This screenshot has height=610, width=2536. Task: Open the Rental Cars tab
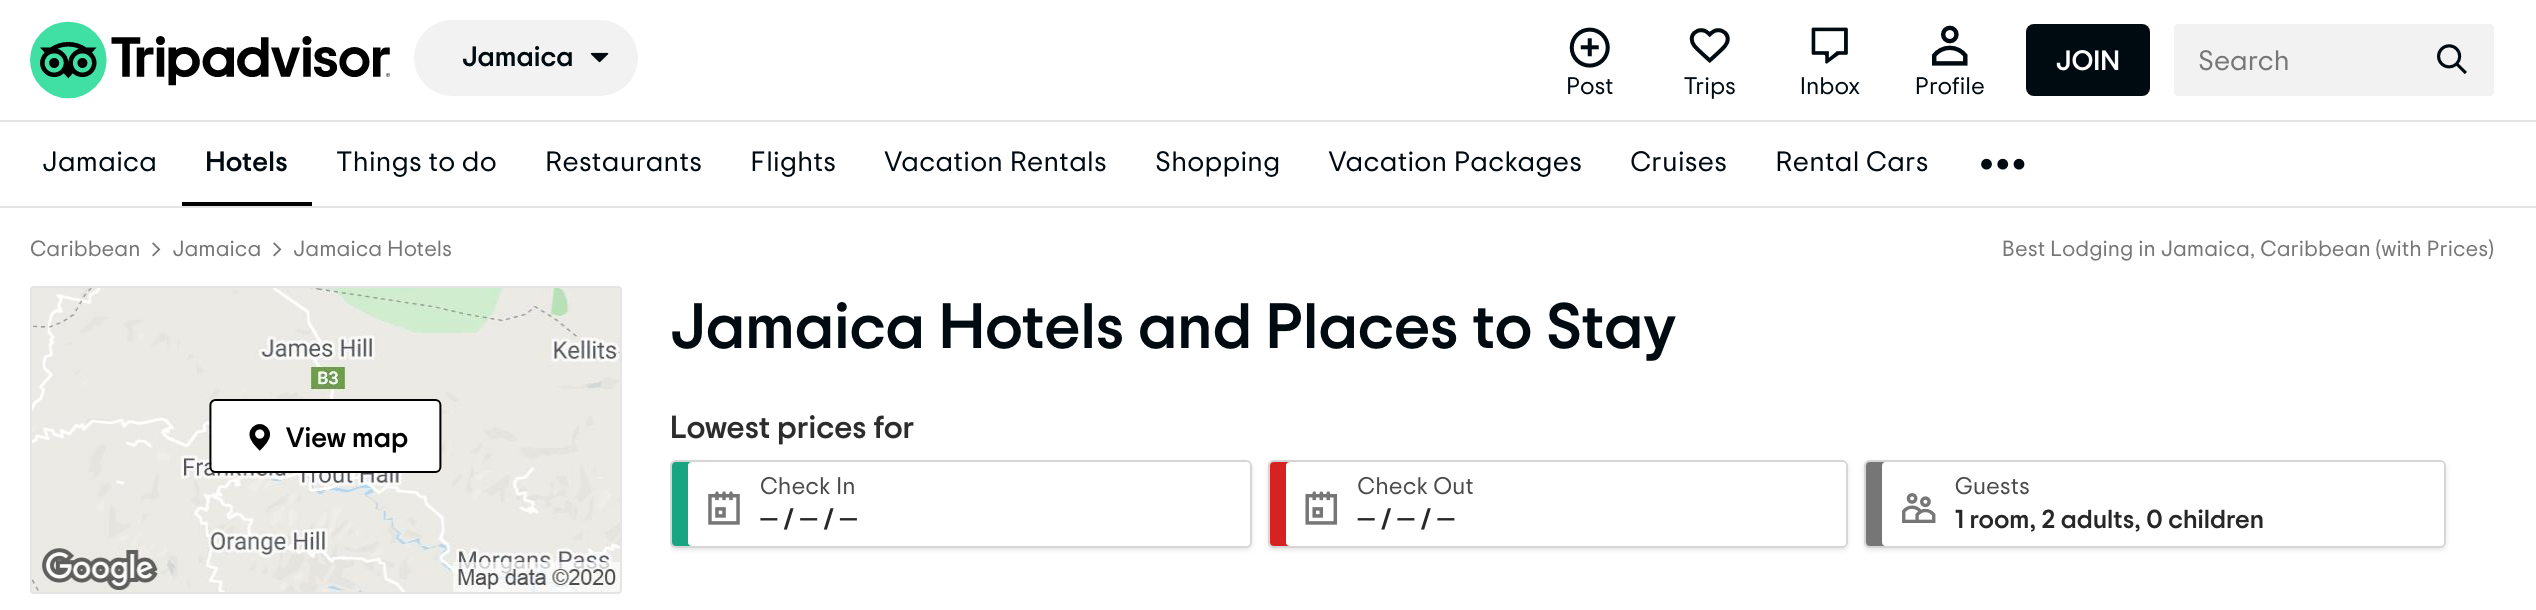[1851, 162]
